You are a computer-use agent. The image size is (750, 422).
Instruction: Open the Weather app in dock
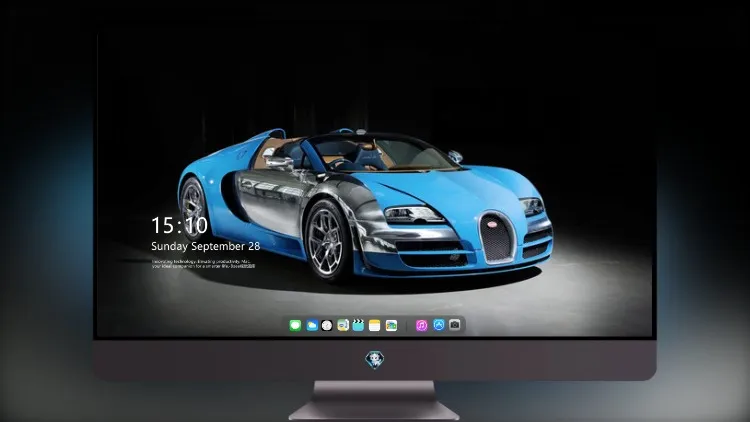[x=312, y=325]
